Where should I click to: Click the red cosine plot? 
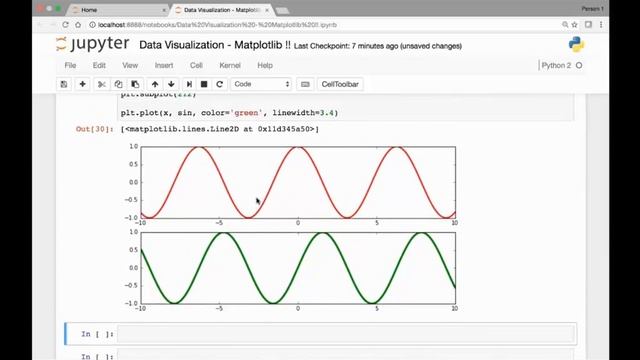[x=298, y=182]
